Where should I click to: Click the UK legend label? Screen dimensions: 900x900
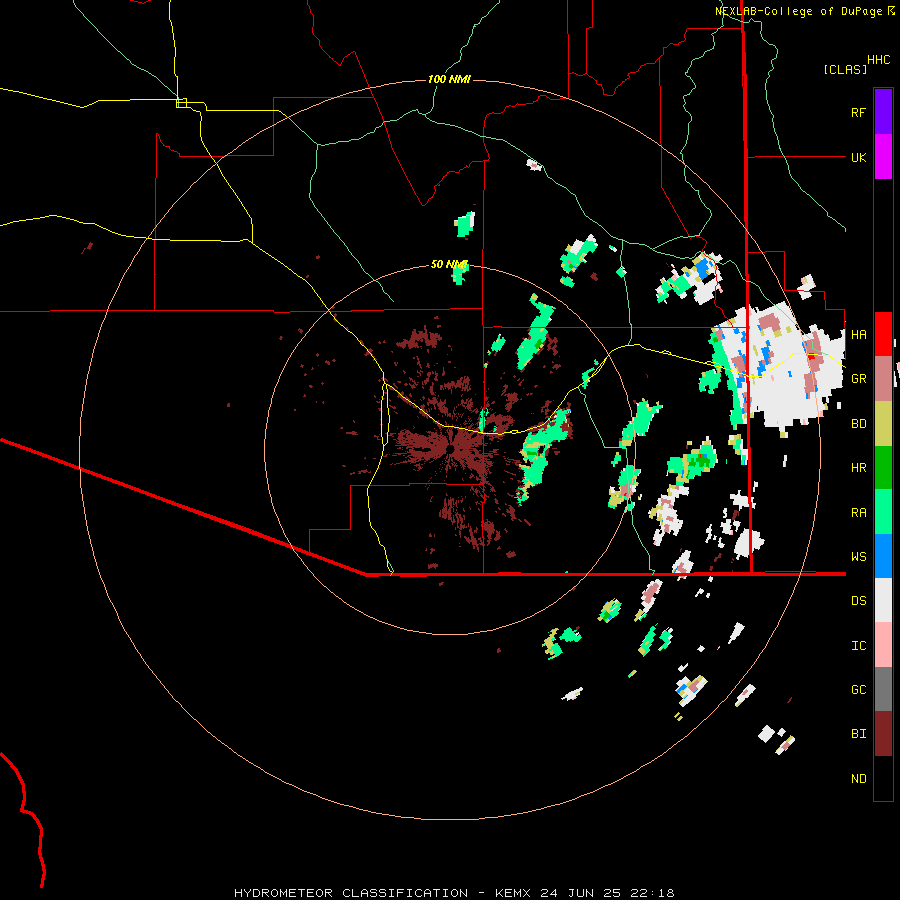[858, 157]
